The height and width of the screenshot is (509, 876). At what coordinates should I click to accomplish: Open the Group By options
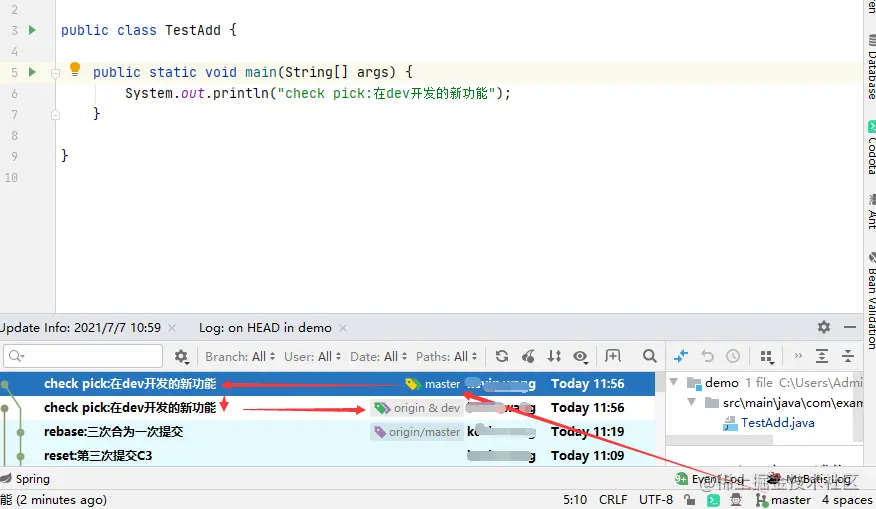pos(766,356)
